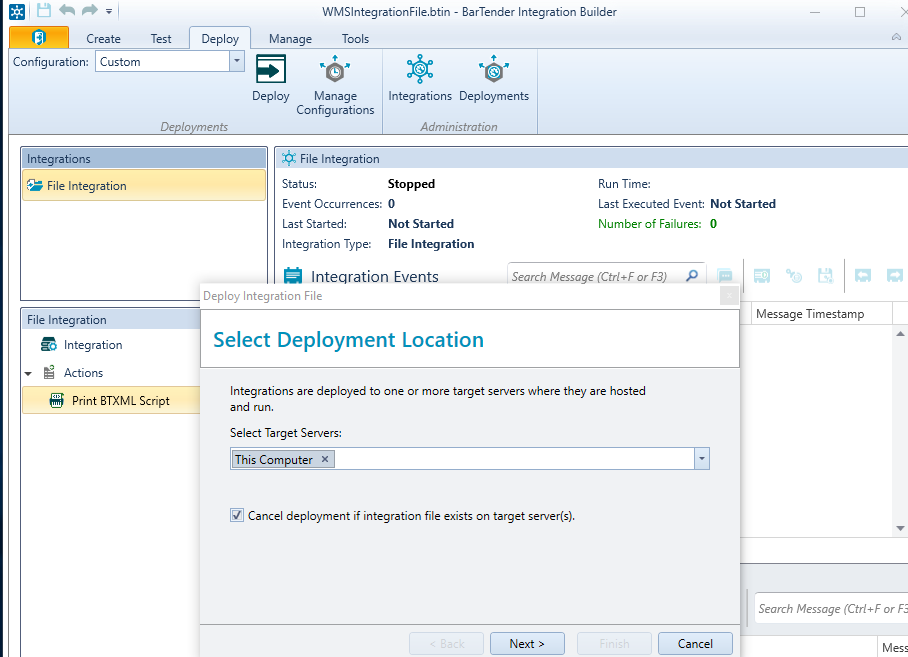The width and height of the screenshot is (908, 657).
Task: Click the Stopped status value
Action: click(x=411, y=184)
